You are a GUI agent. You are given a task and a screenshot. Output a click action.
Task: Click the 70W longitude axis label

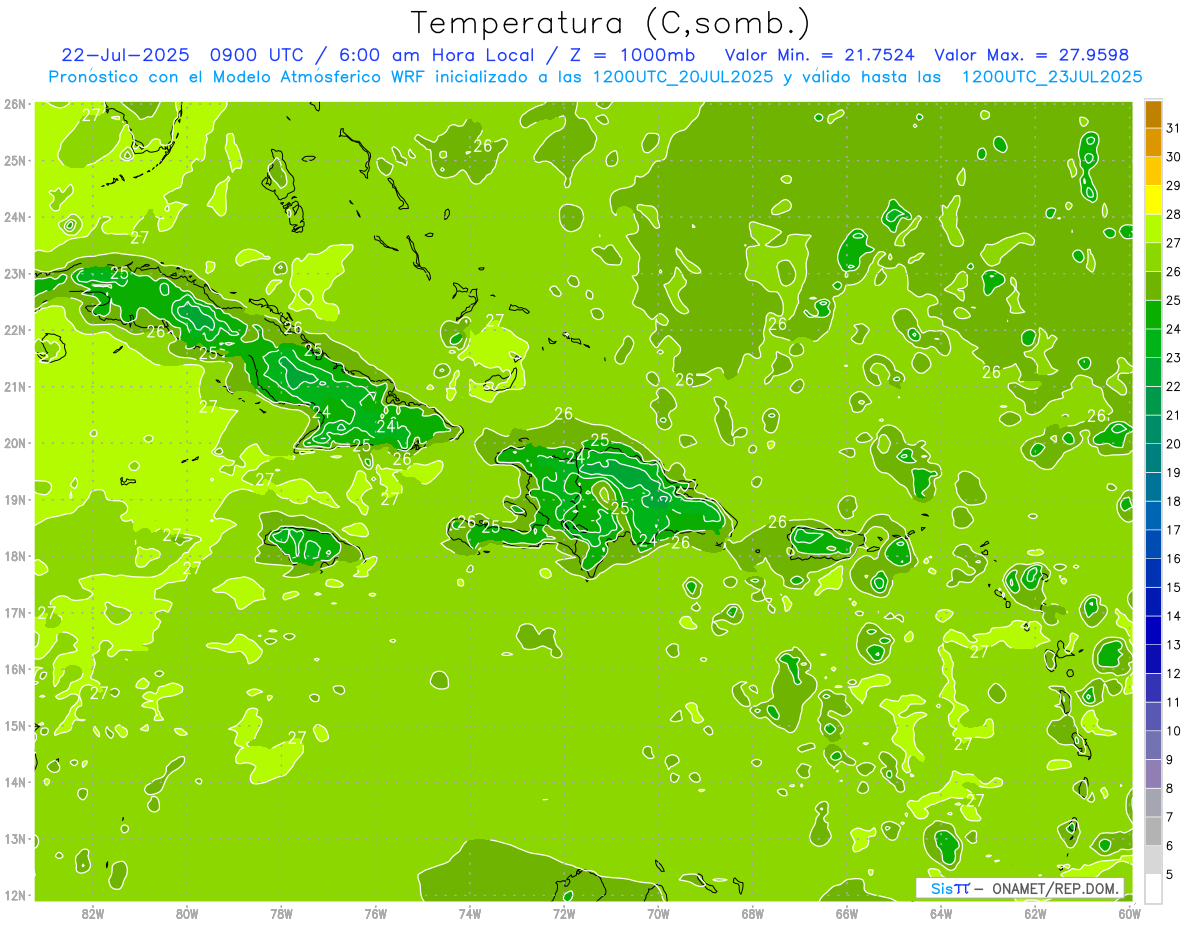click(658, 913)
